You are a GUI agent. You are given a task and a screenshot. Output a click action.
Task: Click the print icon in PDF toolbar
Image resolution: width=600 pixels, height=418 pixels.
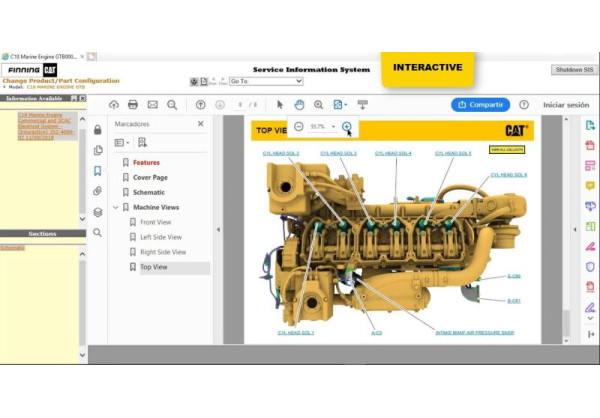(133, 105)
